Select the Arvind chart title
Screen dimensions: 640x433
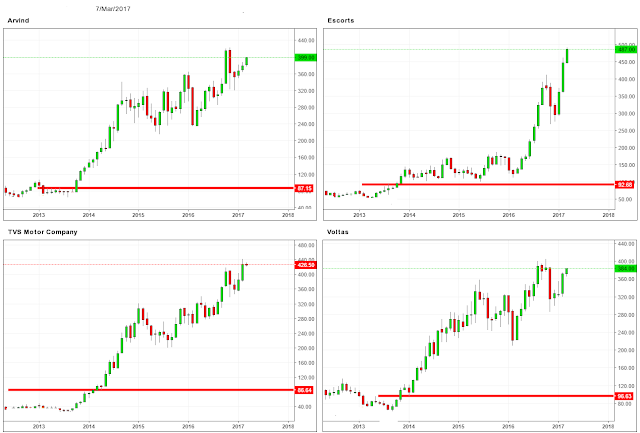18,20
